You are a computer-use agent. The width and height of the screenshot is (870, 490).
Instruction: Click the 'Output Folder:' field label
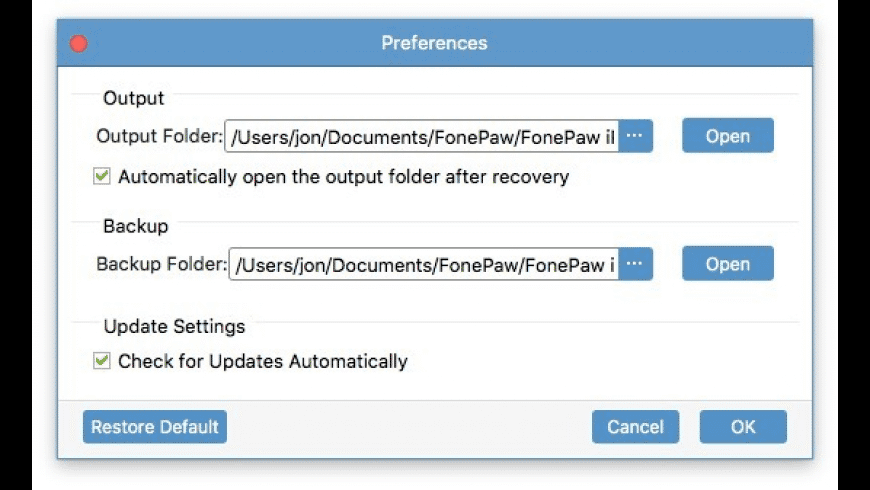[159, 136]
